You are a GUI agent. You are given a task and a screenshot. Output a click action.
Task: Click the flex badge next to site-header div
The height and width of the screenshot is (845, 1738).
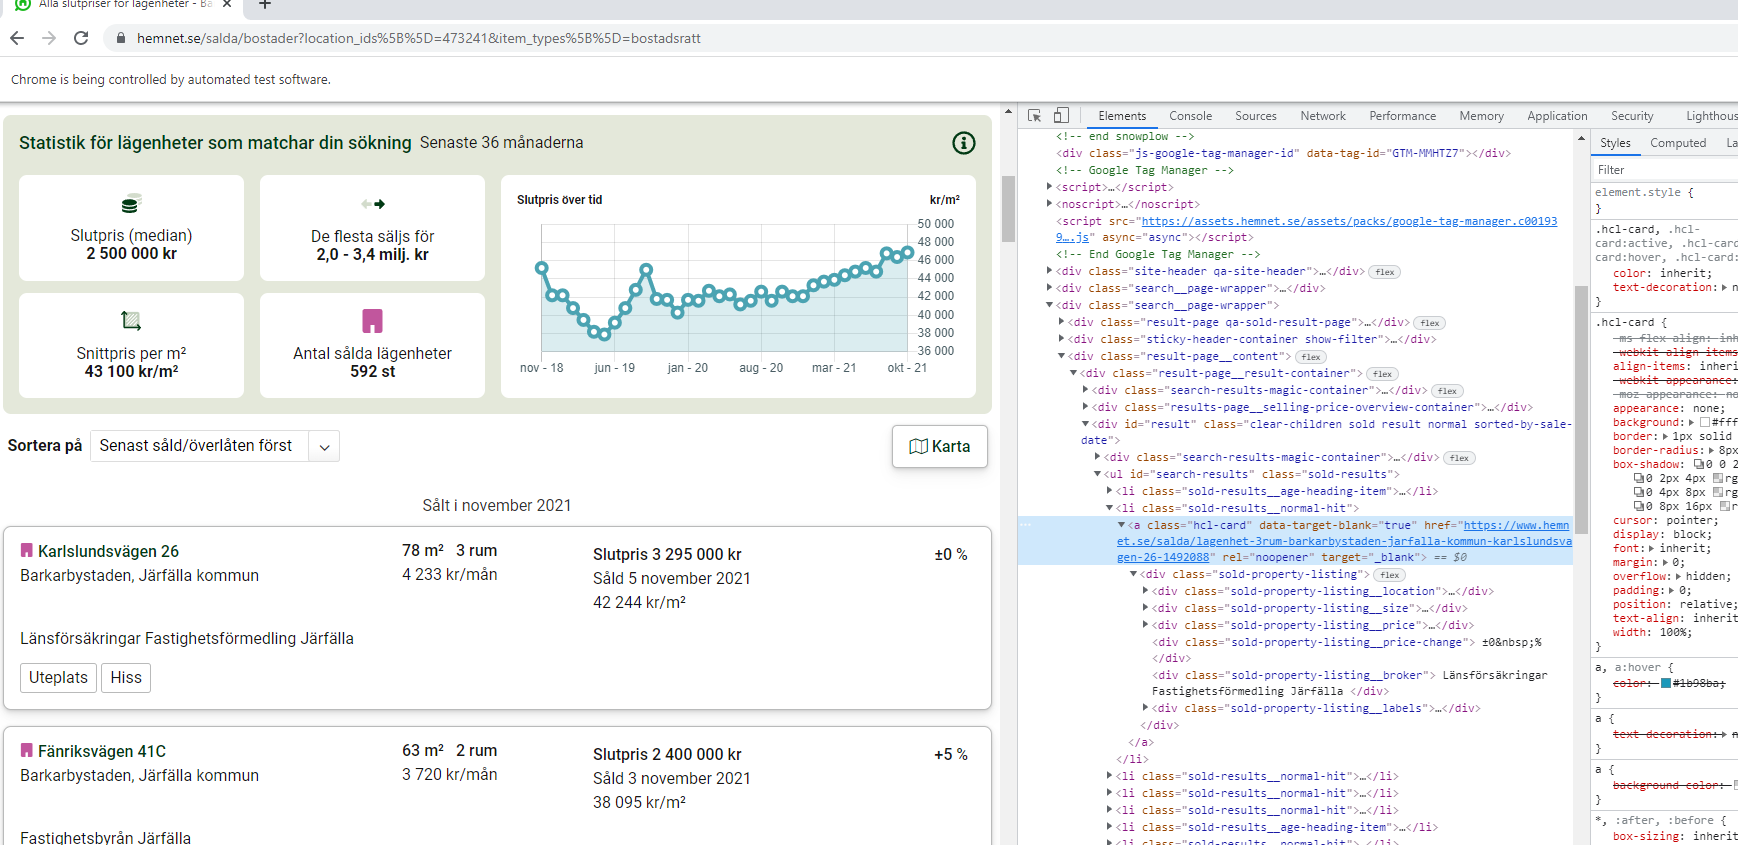click(1385, 272)
